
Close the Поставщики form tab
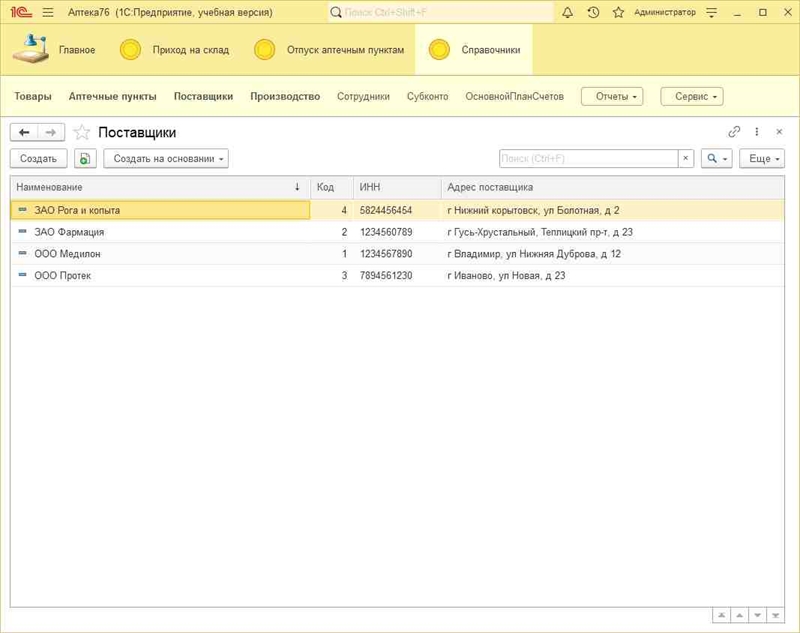click(x=779, y=132)
